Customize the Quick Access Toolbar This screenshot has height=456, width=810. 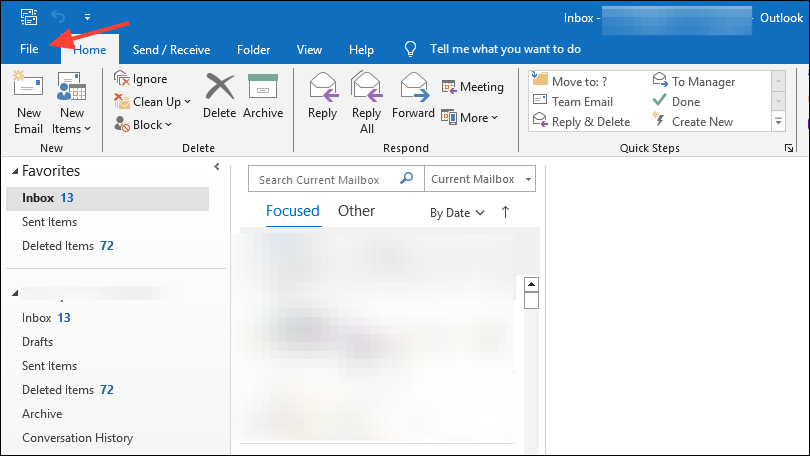coord(87,17)
